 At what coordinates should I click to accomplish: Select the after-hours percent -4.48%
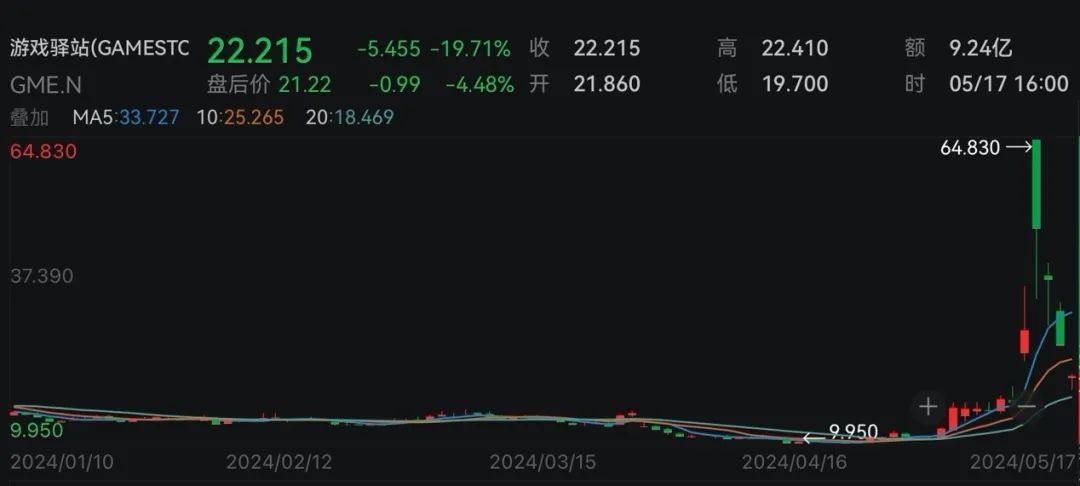pyautogui.click(x=479, y=85)
